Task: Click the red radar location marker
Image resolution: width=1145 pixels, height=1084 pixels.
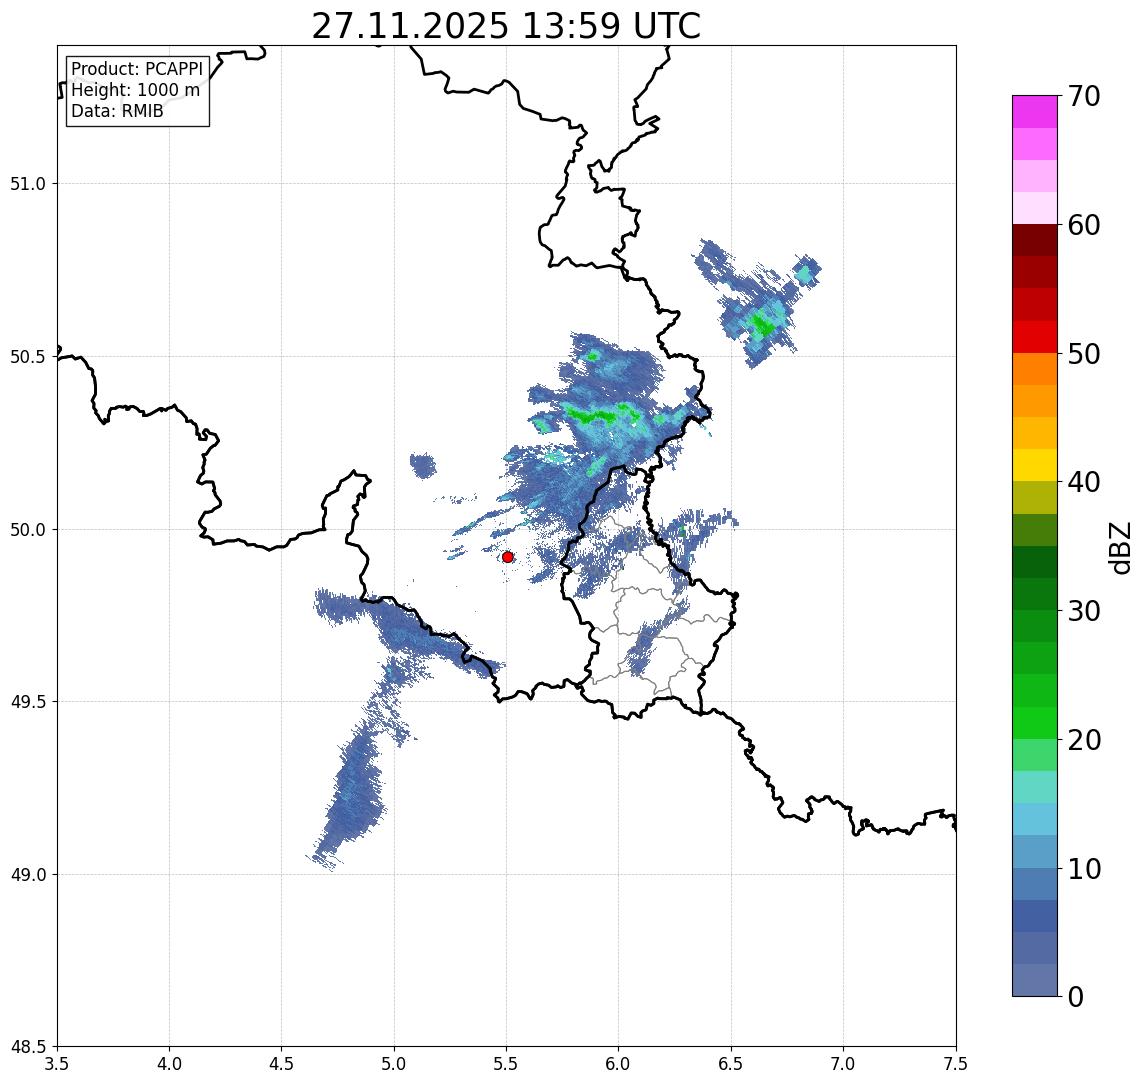Action: pyautogui.click(x=508, y=557)
